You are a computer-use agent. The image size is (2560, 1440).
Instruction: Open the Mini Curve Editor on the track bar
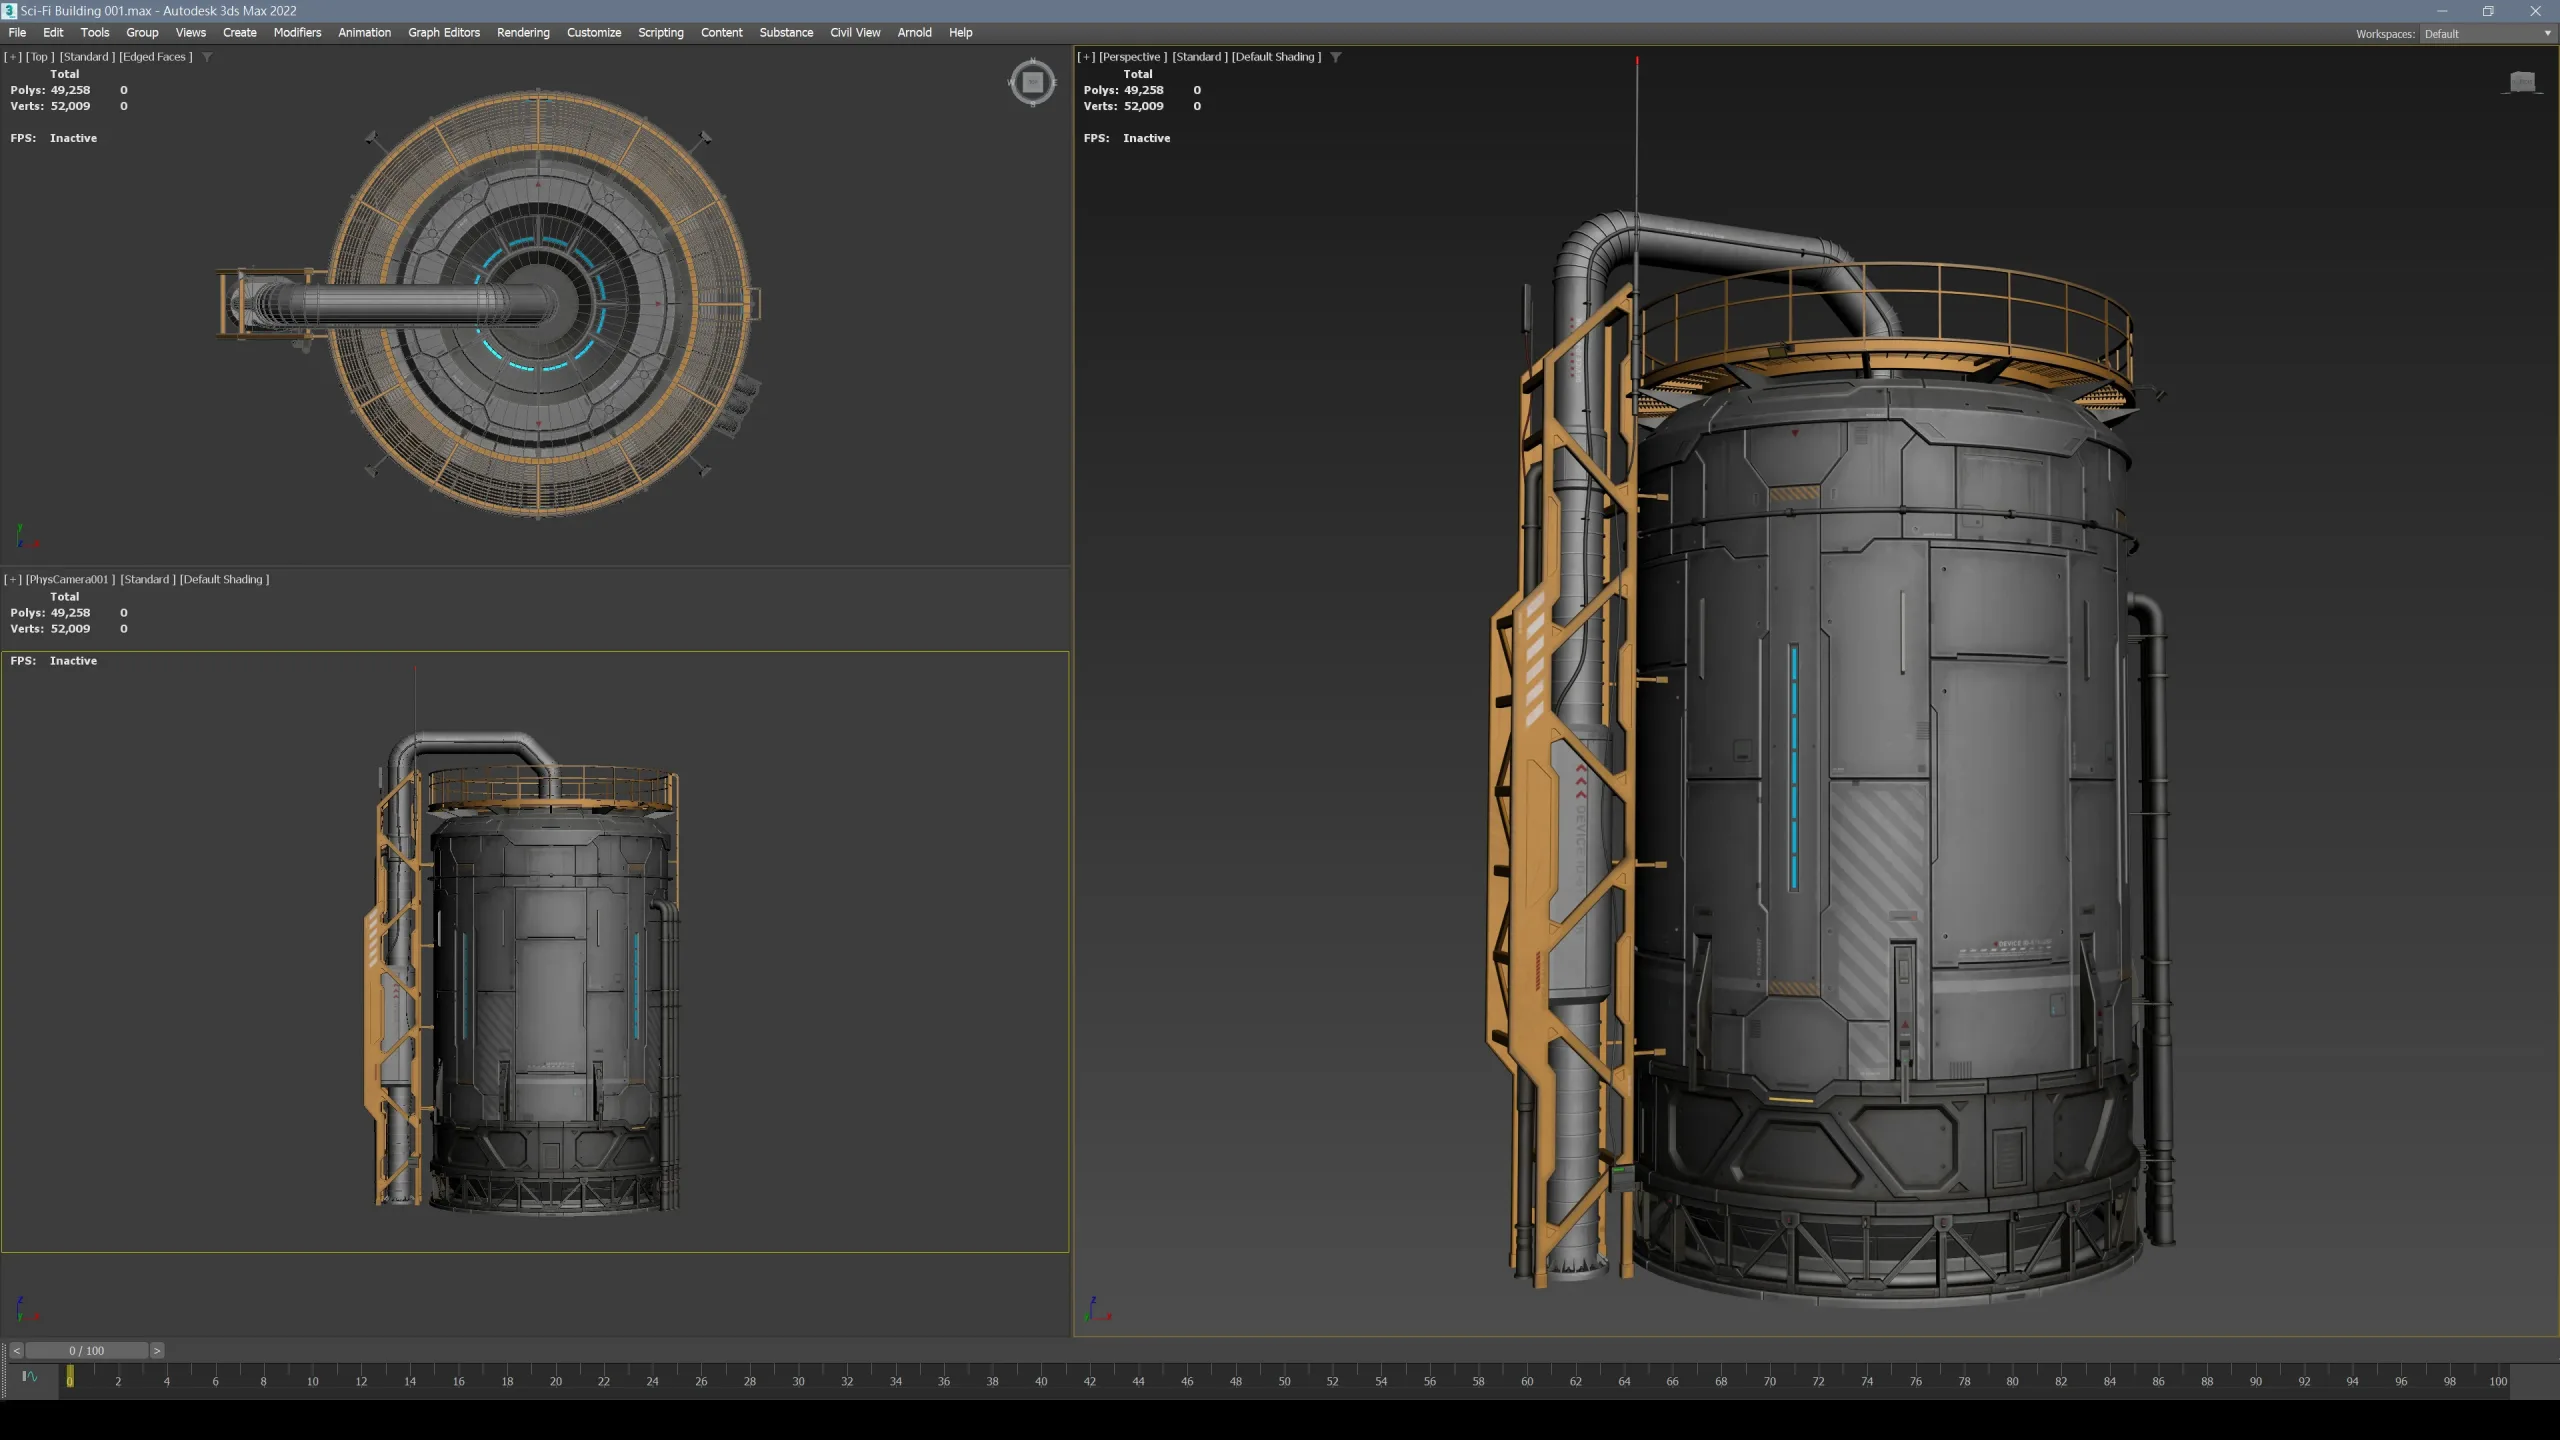pos(30,1379)
